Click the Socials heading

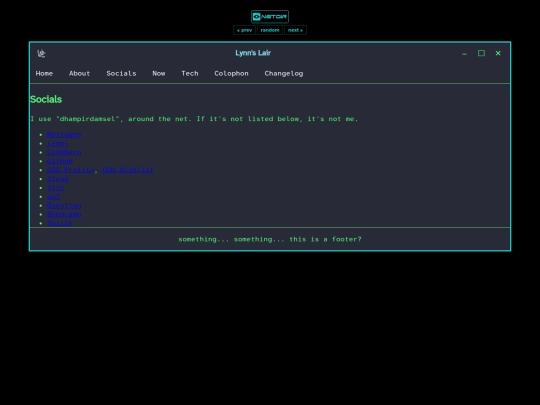(46, 100)
